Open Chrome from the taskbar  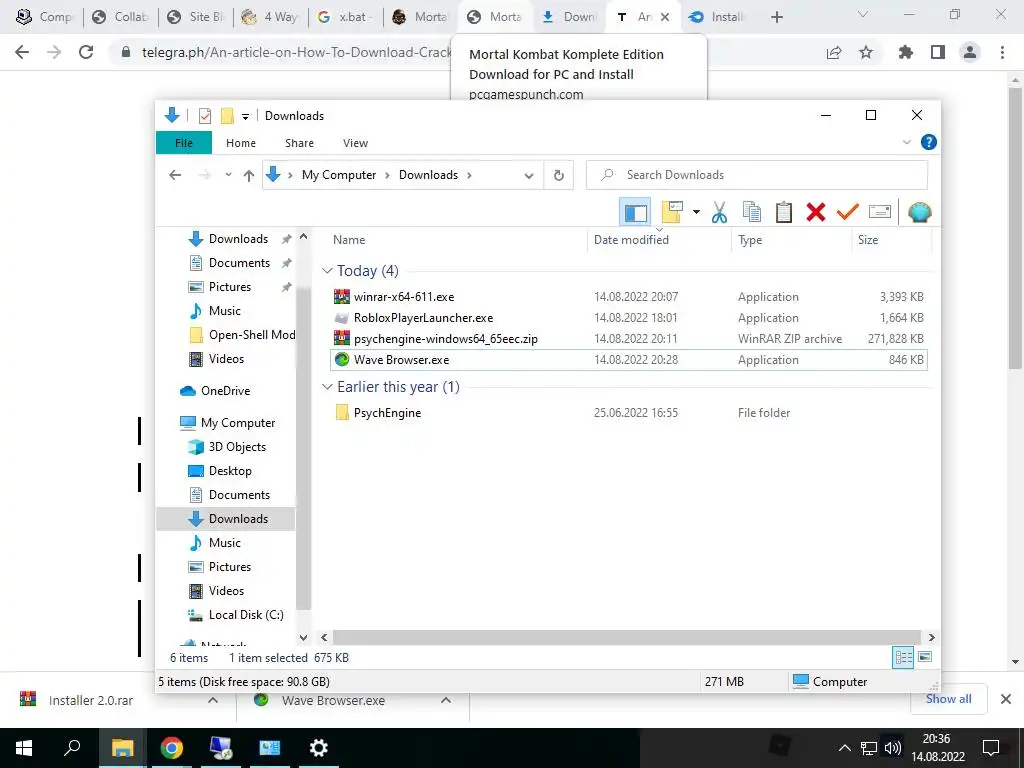coord(172,748)
